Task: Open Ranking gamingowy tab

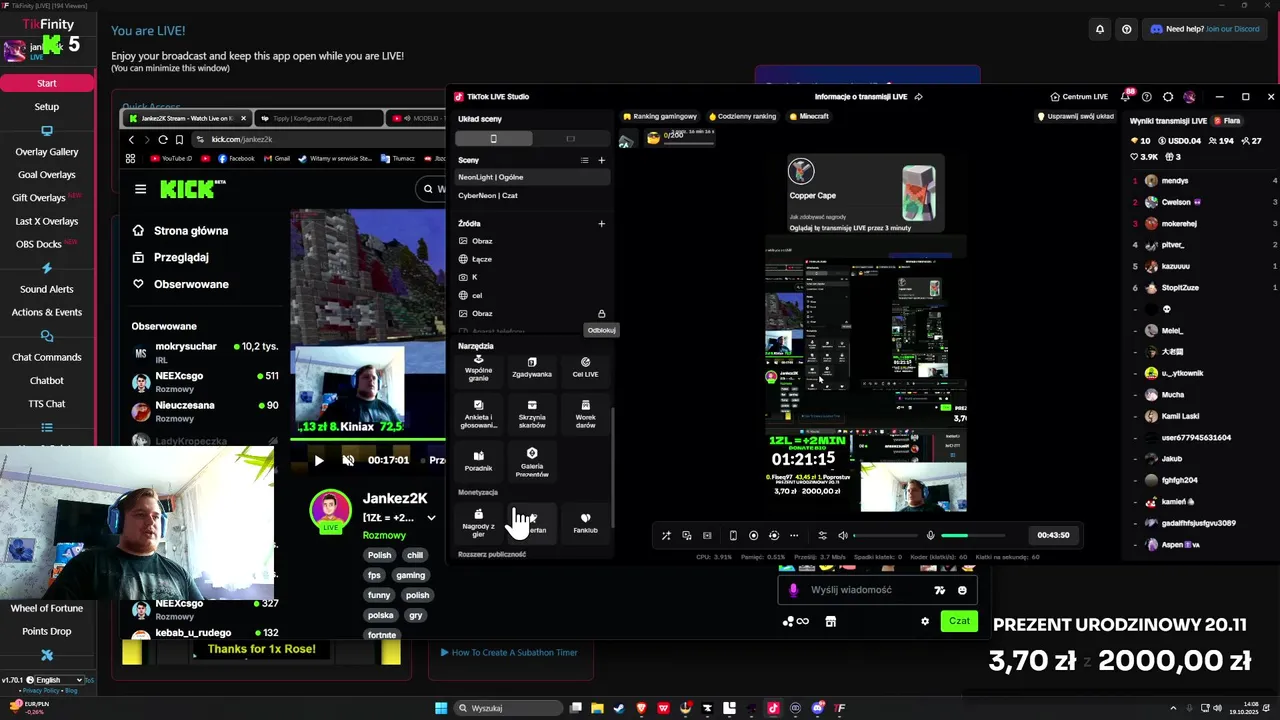Action: tap(660, 116)
